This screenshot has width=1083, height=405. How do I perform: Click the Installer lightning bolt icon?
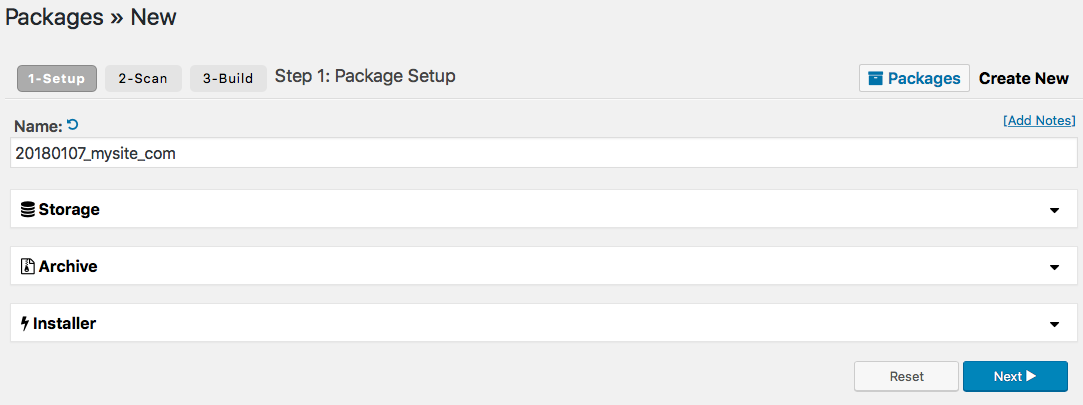point(26,323)
